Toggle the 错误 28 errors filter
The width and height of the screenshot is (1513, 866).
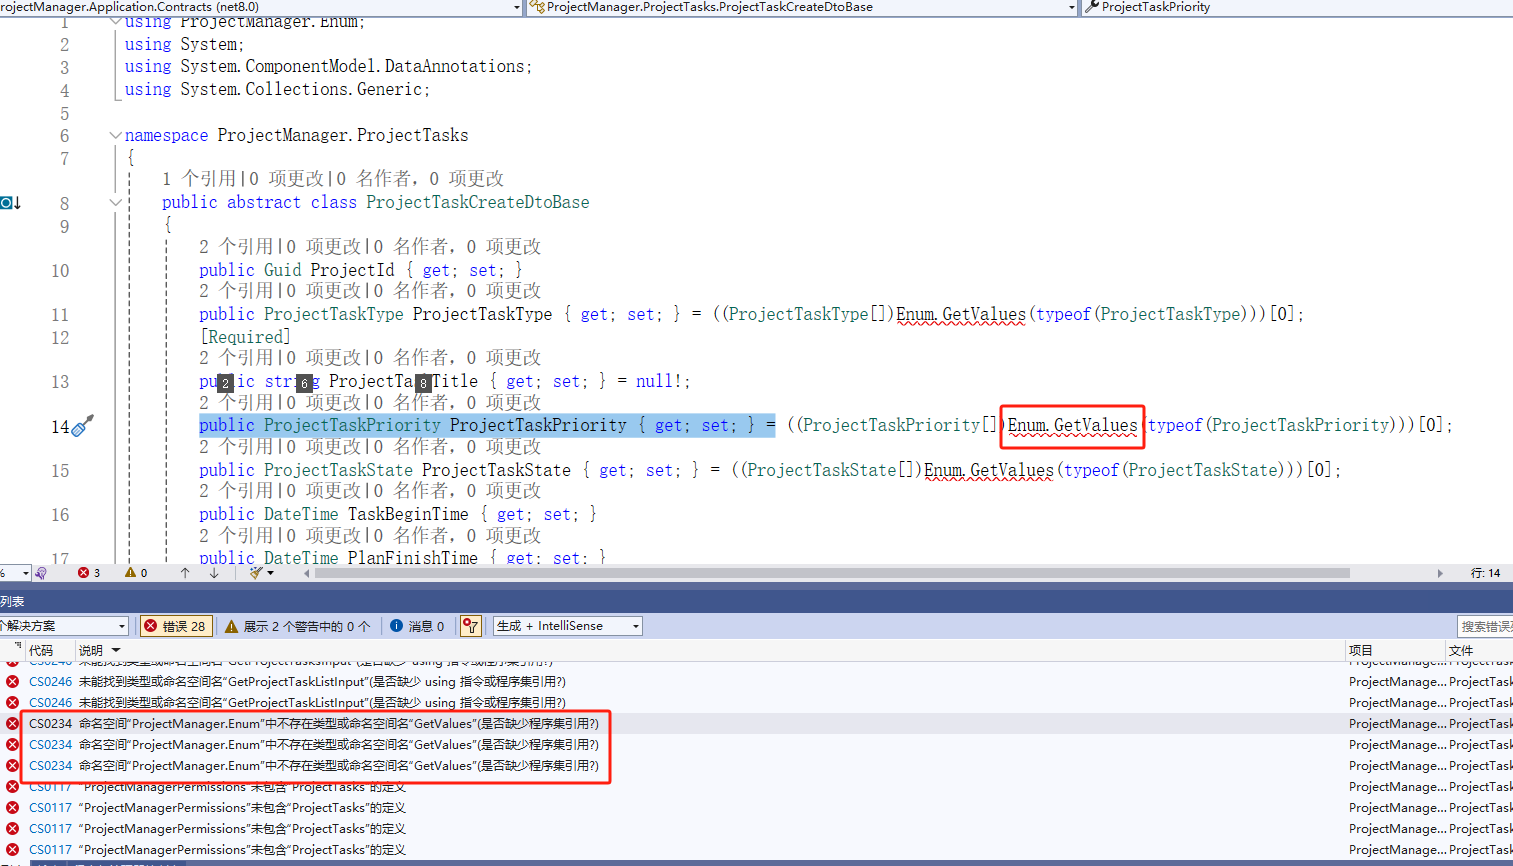[x=175, y=626]
